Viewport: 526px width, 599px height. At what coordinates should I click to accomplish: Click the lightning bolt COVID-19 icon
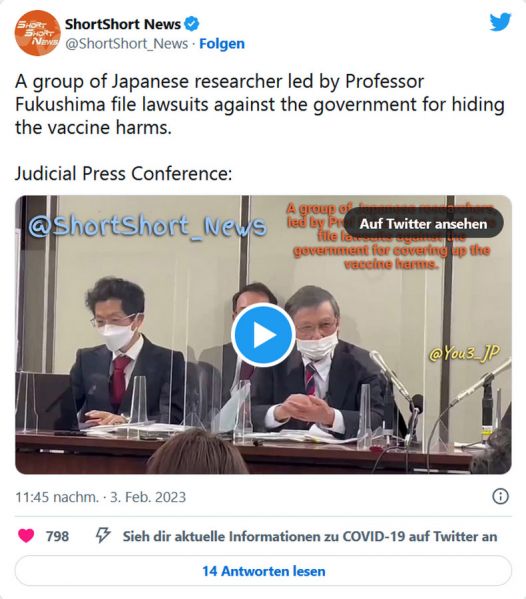coord(103,535)
